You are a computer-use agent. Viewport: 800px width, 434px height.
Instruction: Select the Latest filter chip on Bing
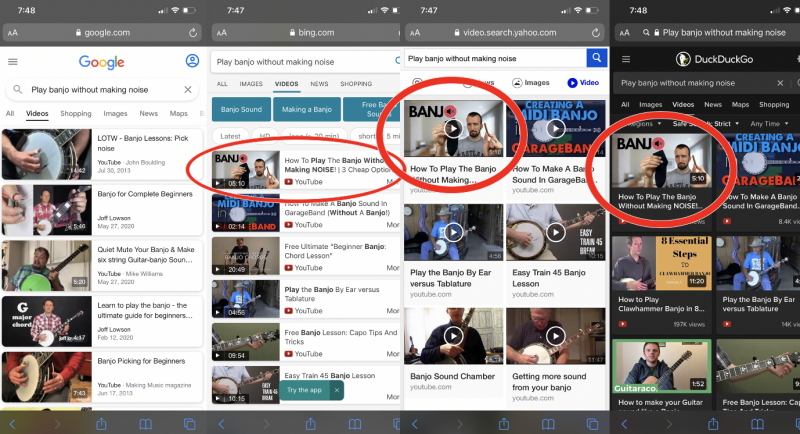pyautogui.click(x=230, y=136)
